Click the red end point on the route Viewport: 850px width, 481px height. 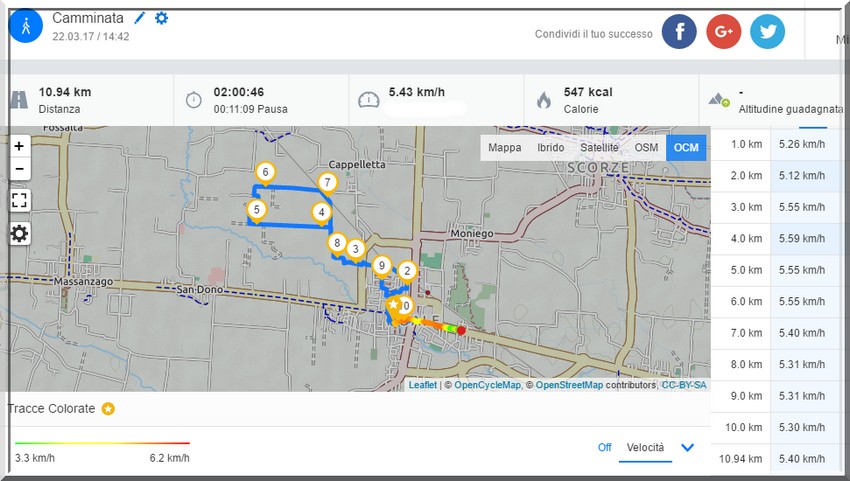coord(461,330)
